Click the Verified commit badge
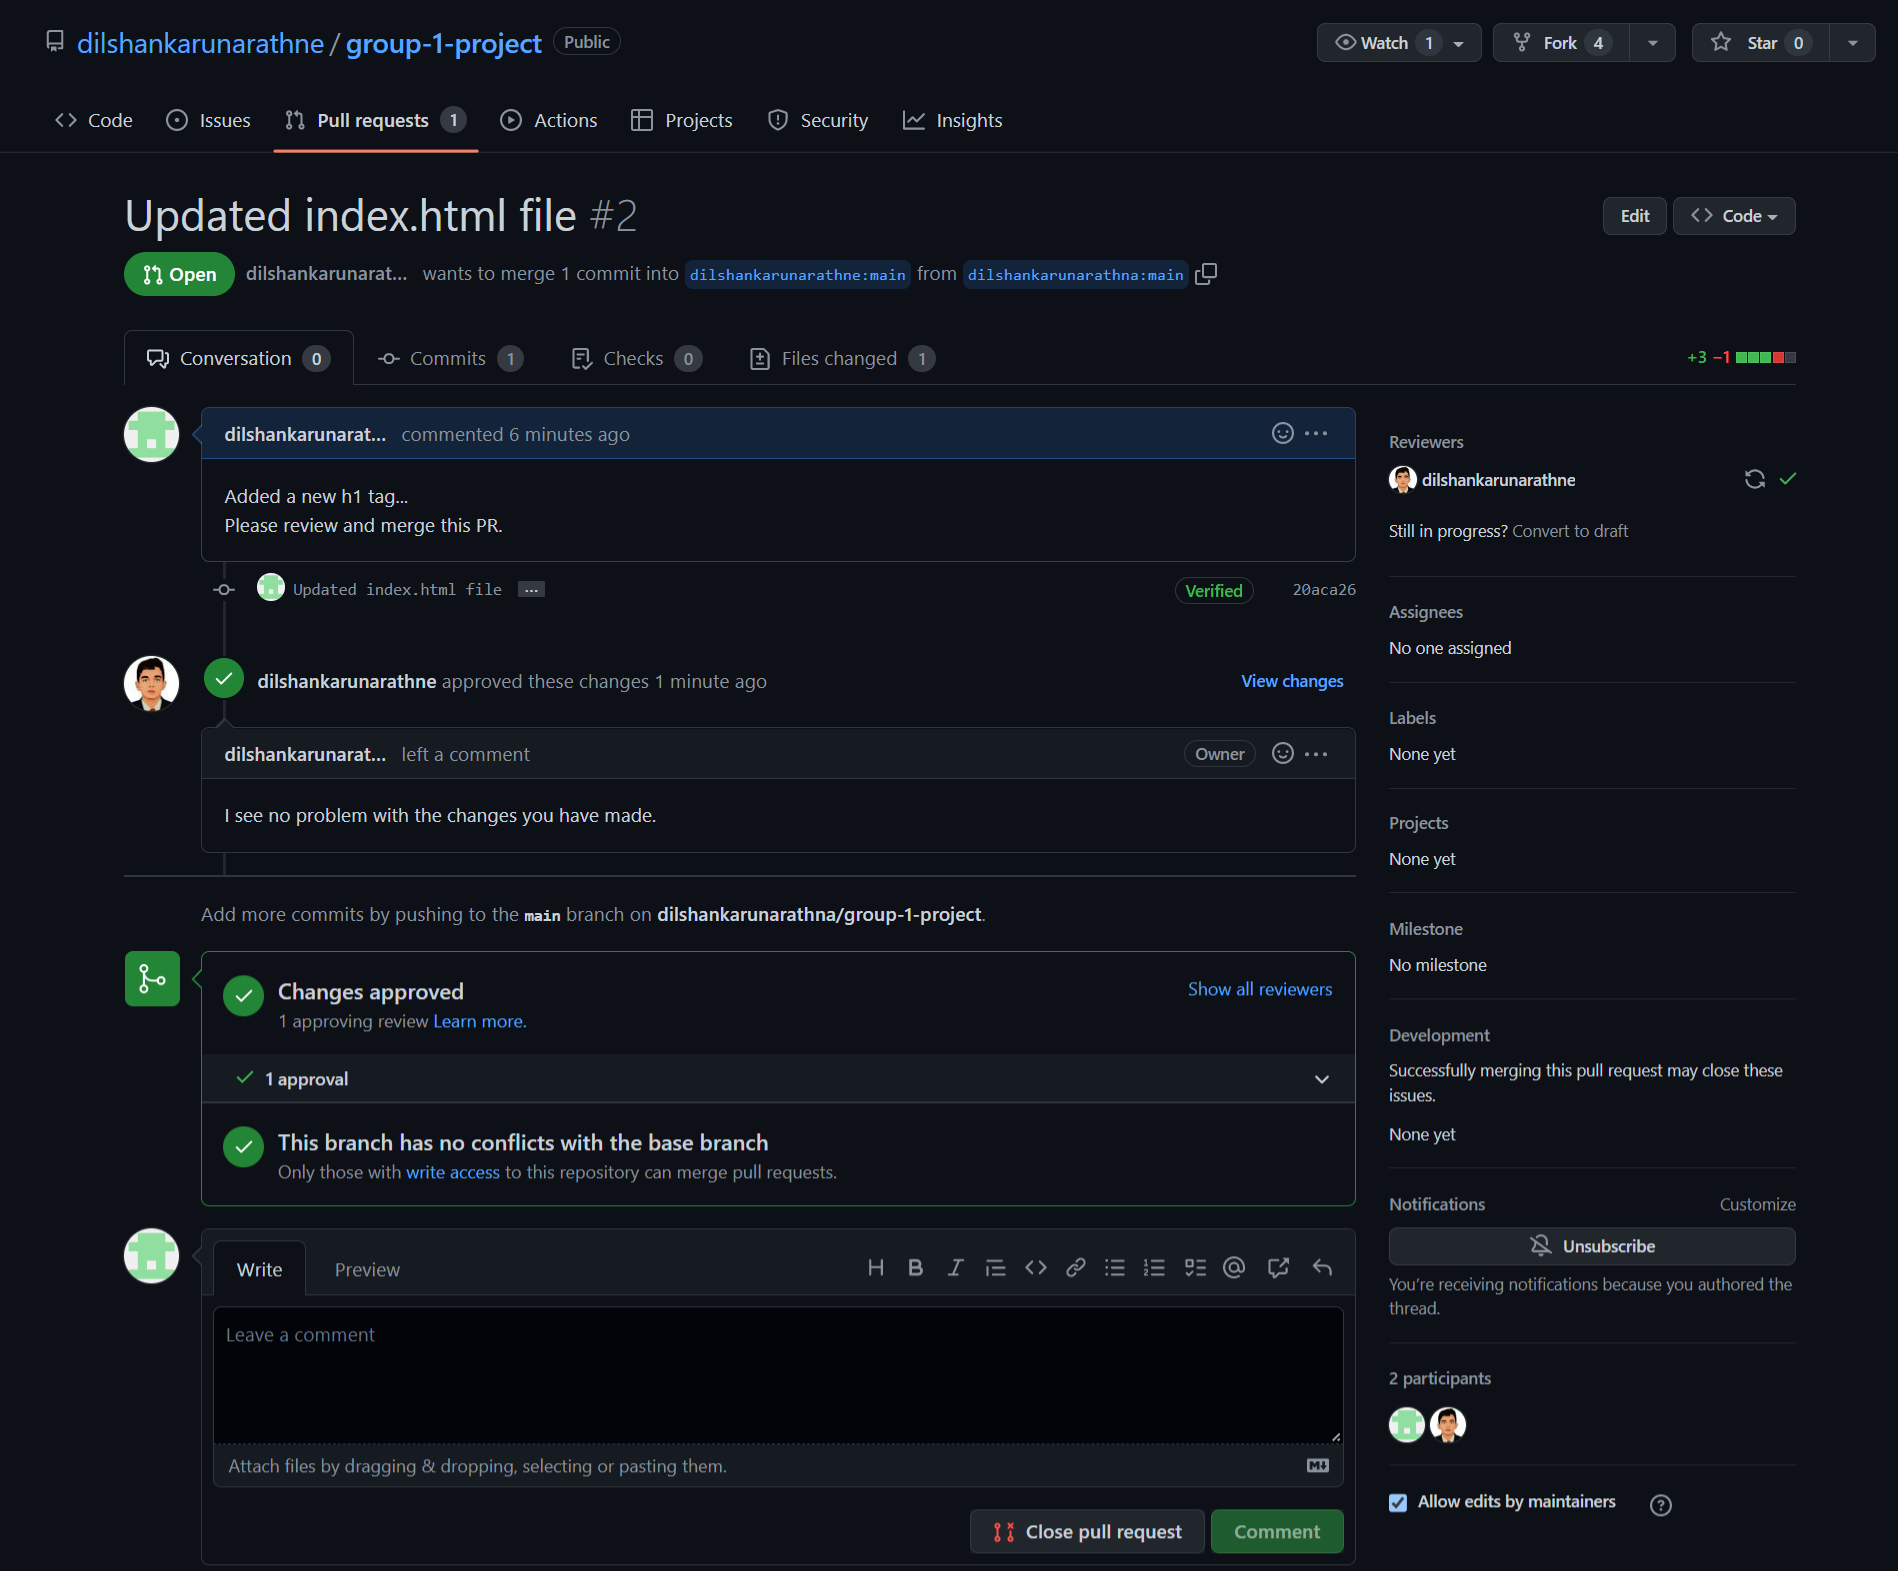 click(1214, 591)
